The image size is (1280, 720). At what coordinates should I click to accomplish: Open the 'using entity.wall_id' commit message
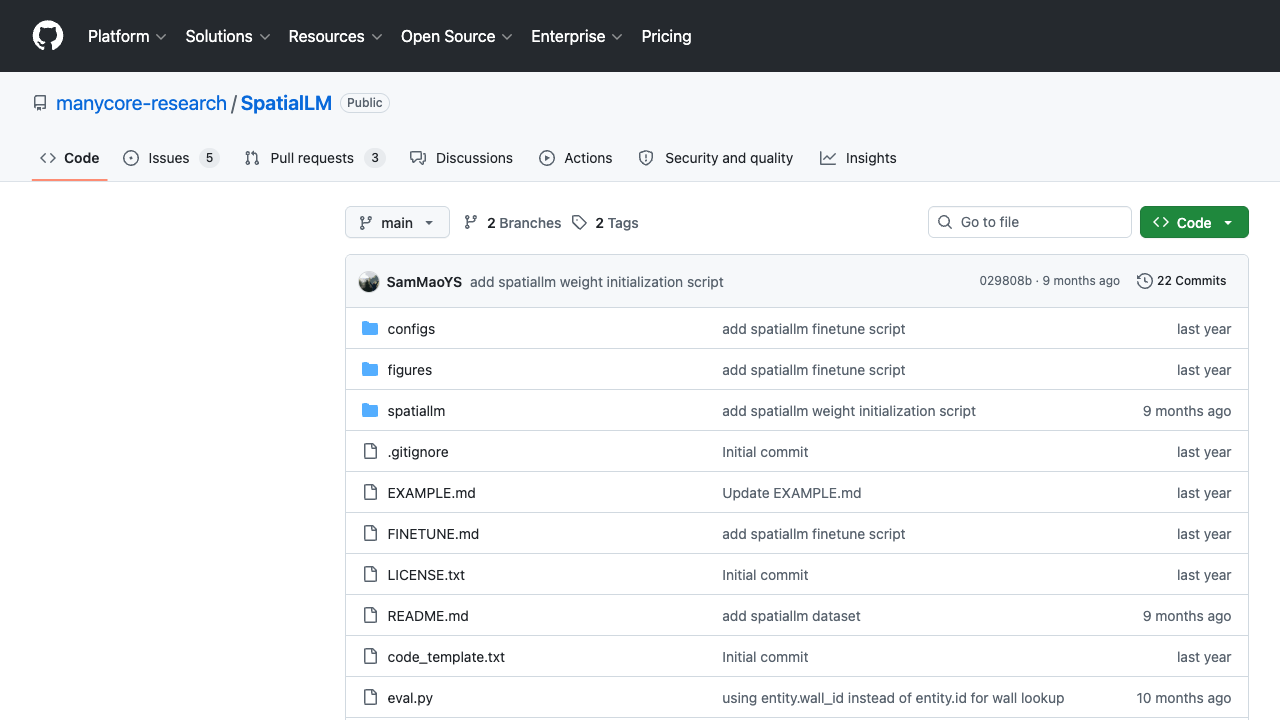[x=893, y=698]
